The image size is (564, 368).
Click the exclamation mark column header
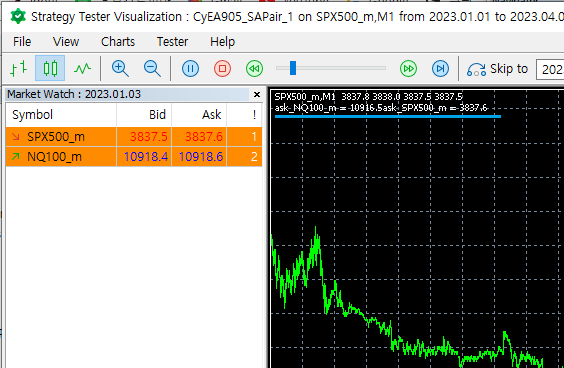pyautogui.click(x=244, y=115)
